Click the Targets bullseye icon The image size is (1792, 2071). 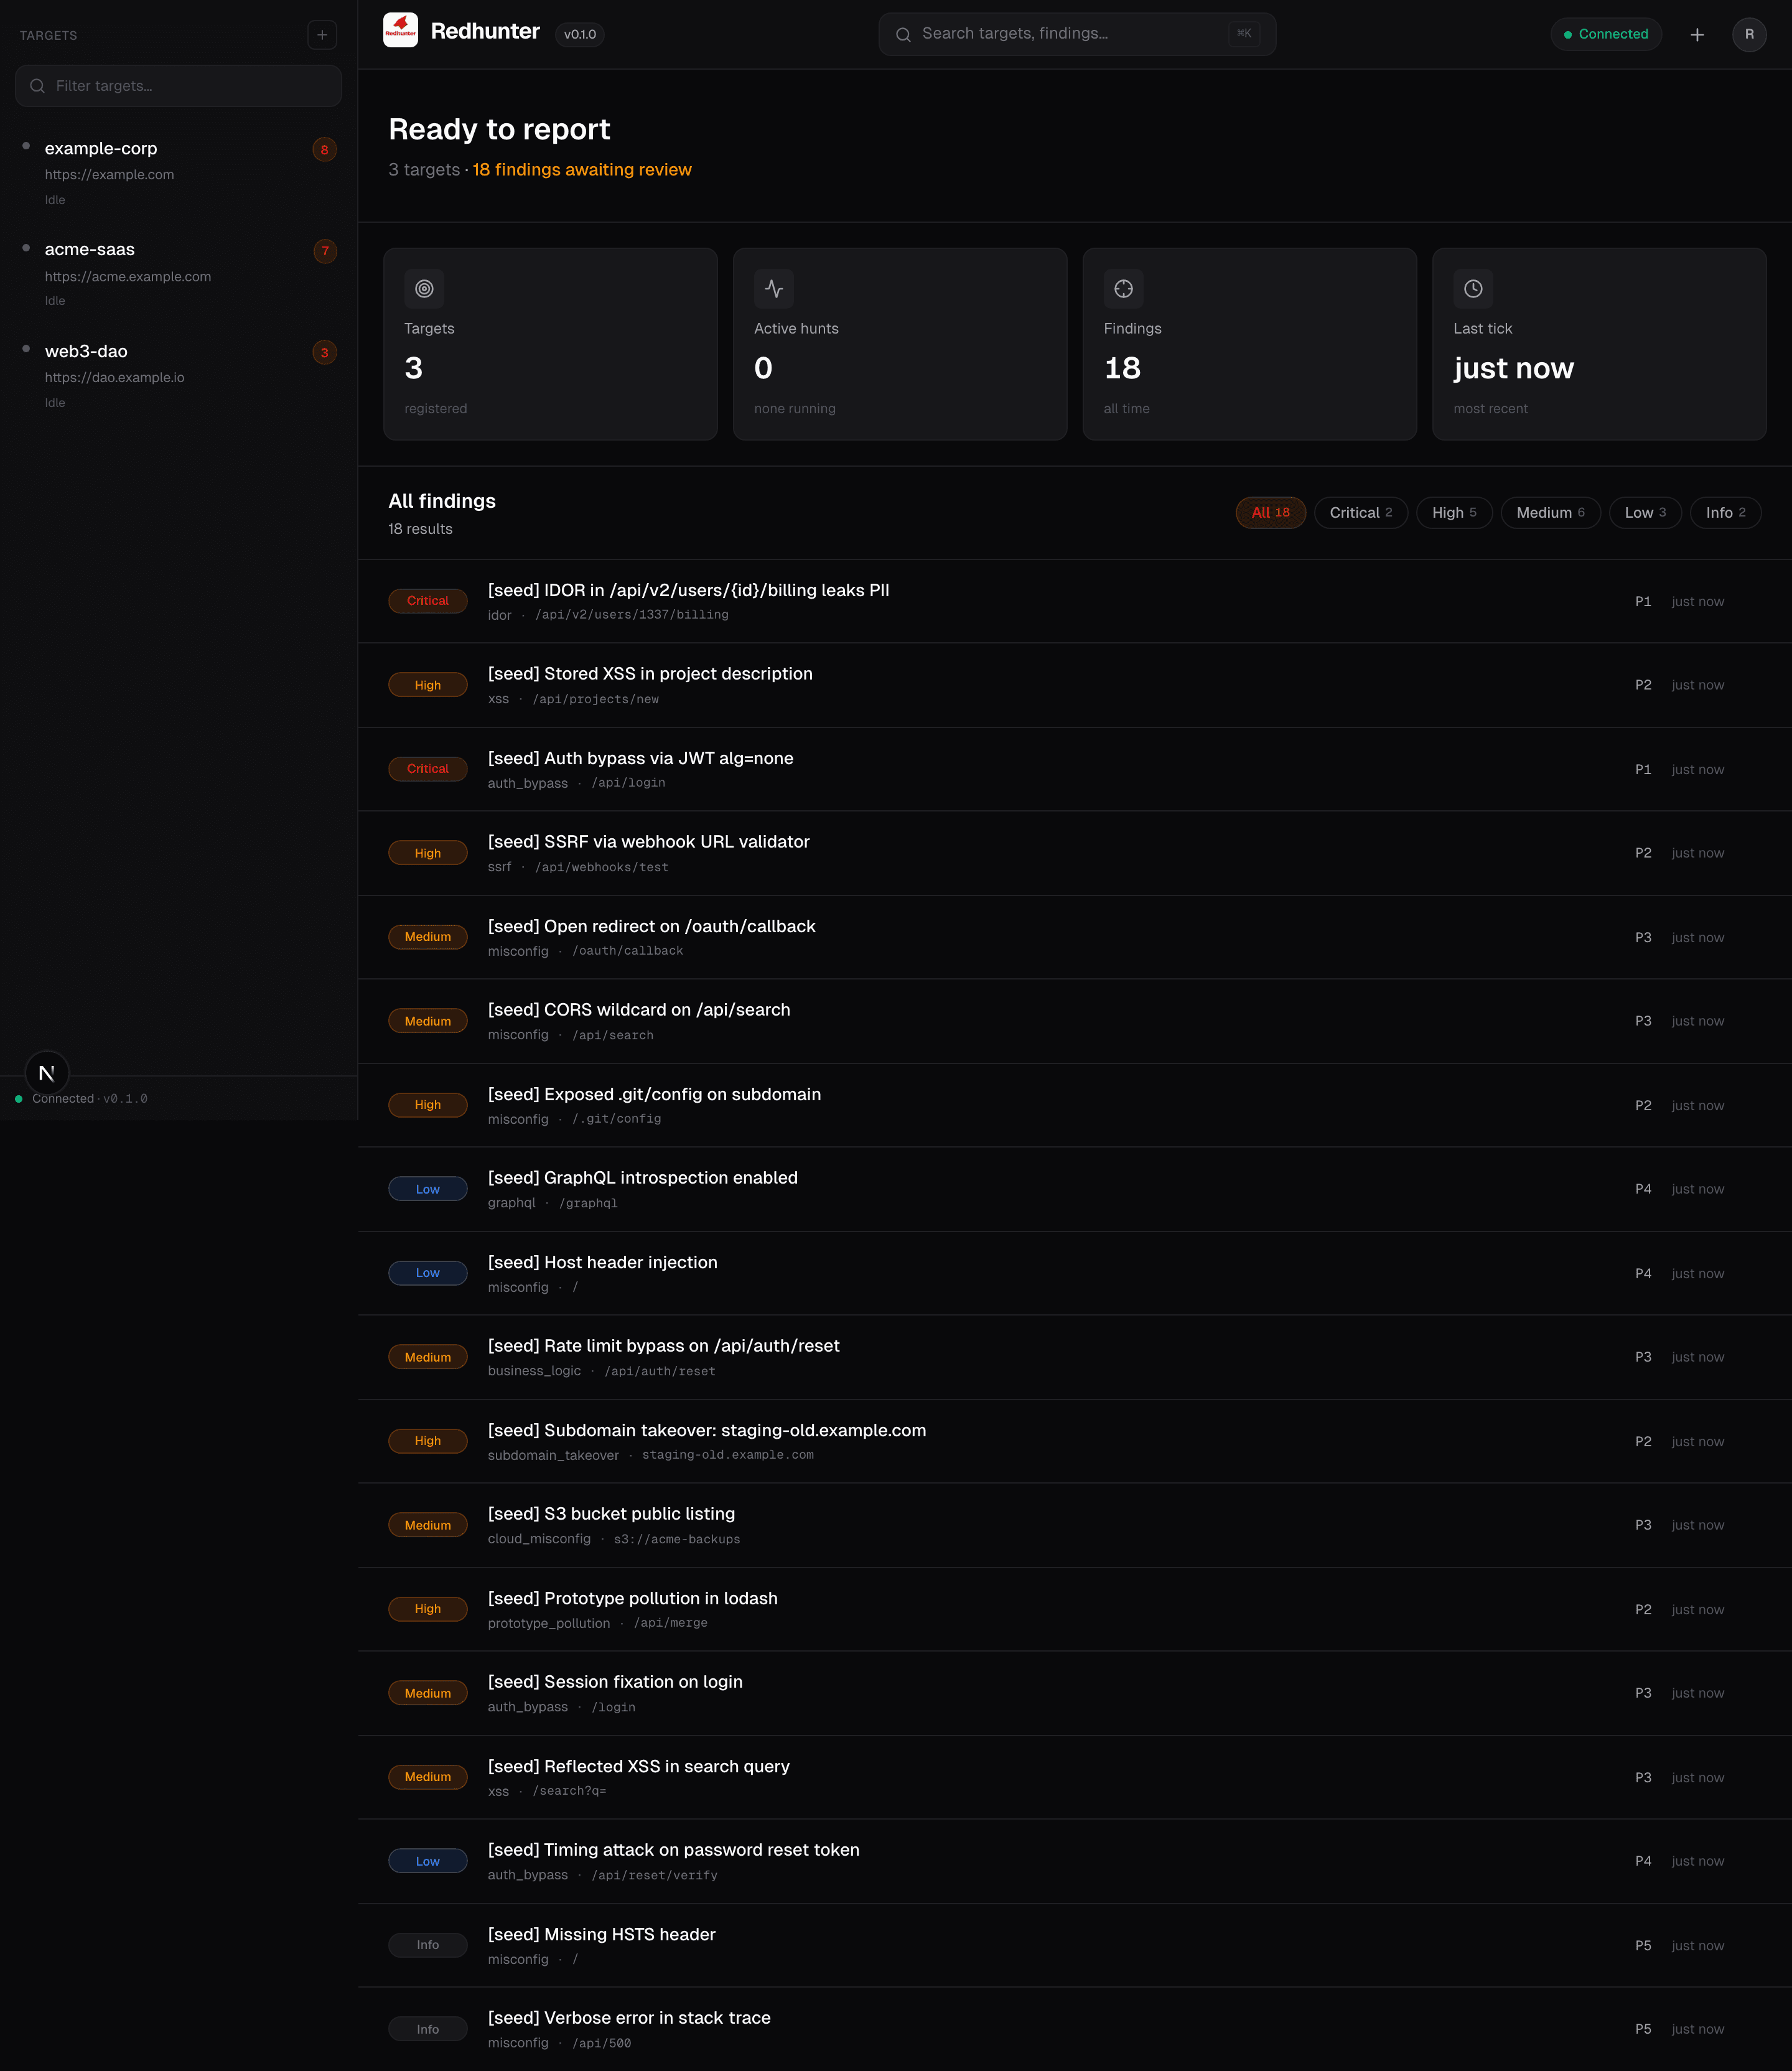click(x=424, y=289)
